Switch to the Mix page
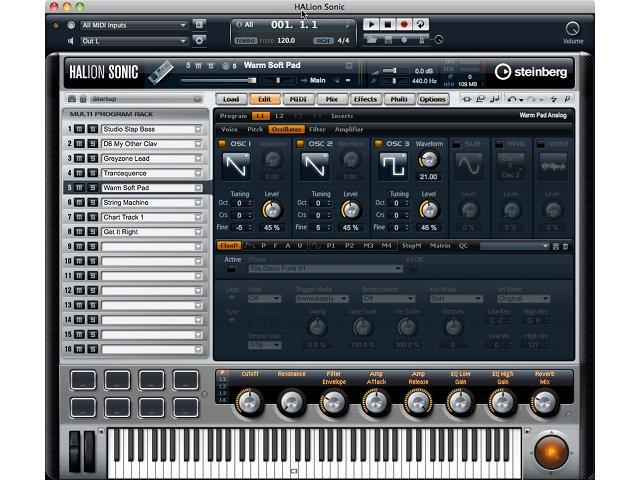Image resolution: width=640 pixels, height=480 pixels. (331, 99)
